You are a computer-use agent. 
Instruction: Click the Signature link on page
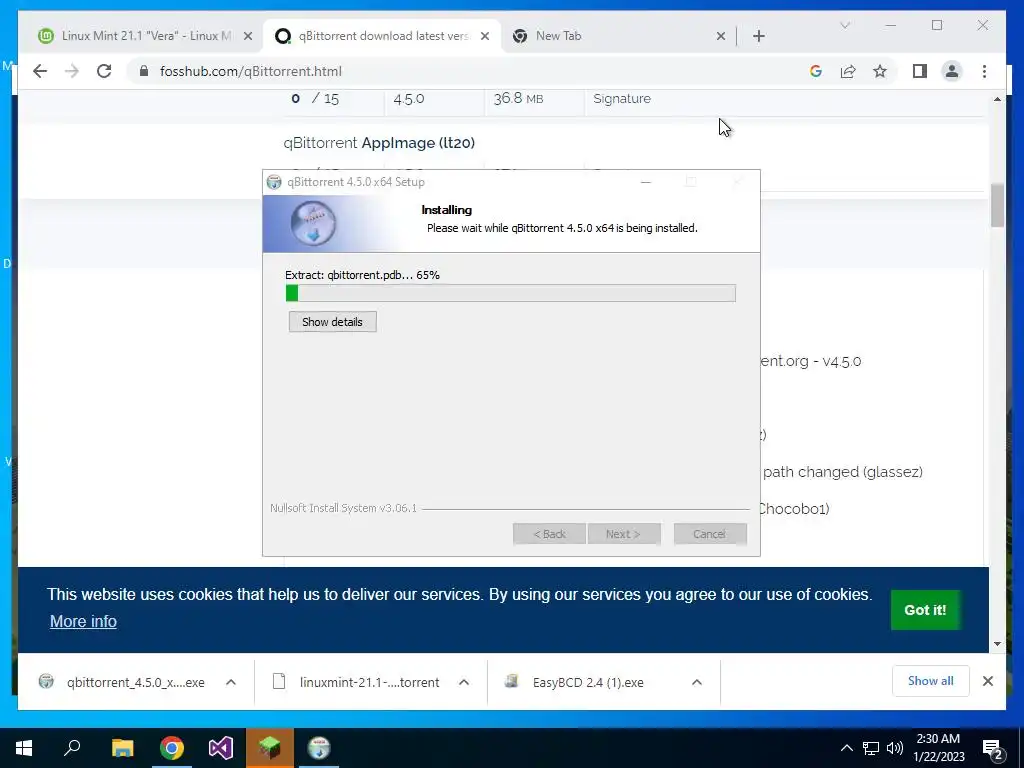coord(622,99)
